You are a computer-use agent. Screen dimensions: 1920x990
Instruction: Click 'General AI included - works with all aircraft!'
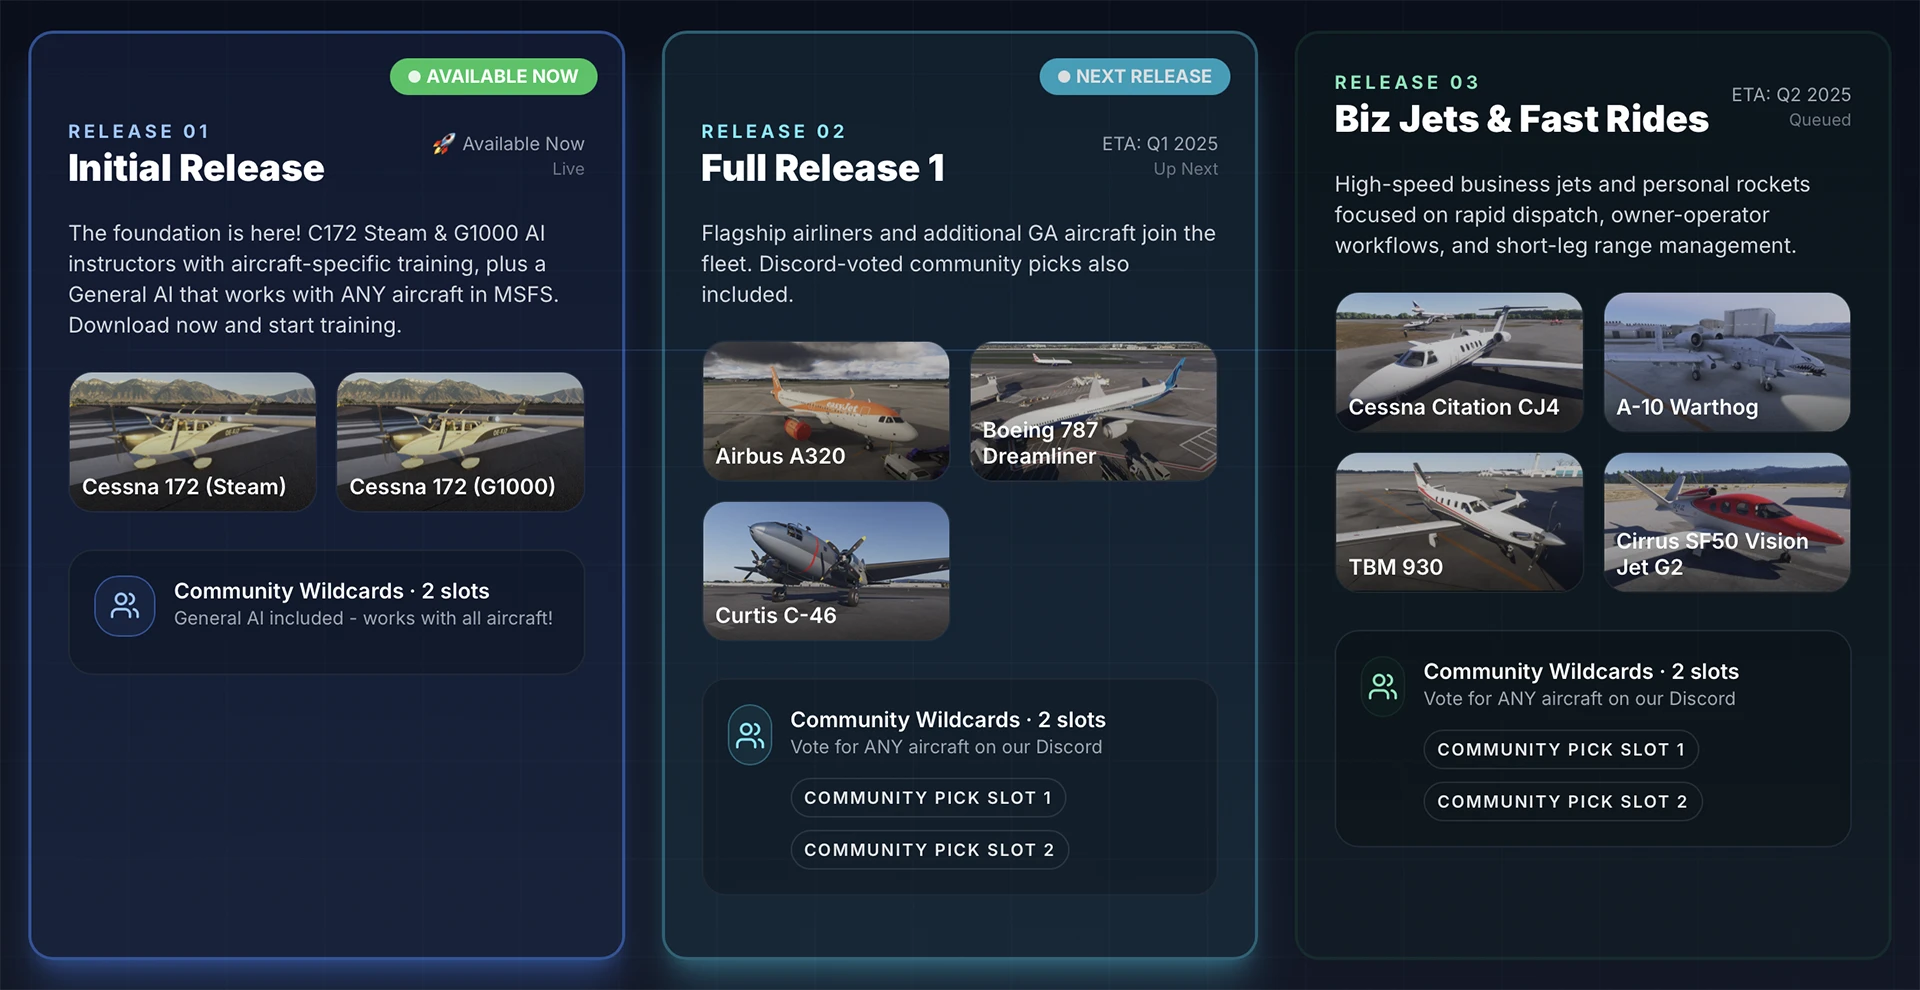click(x=363, y=618)
